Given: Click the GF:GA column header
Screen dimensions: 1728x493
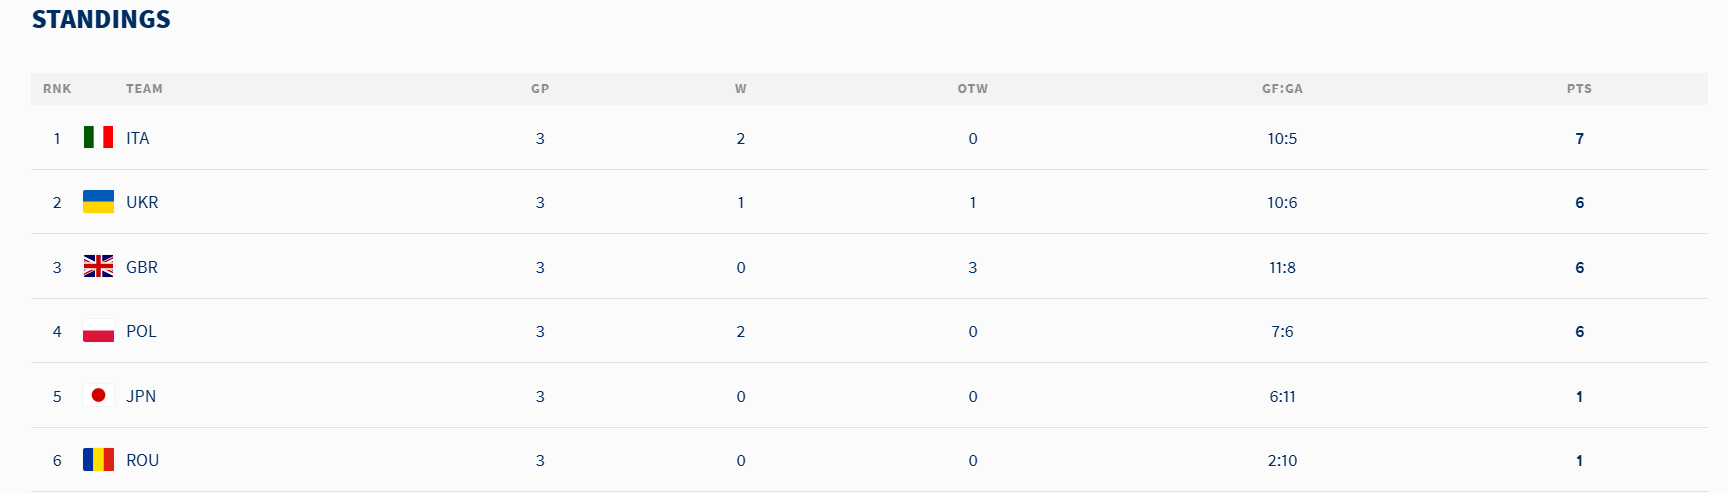Looking at the screenshot, I should click(1282, 89).
